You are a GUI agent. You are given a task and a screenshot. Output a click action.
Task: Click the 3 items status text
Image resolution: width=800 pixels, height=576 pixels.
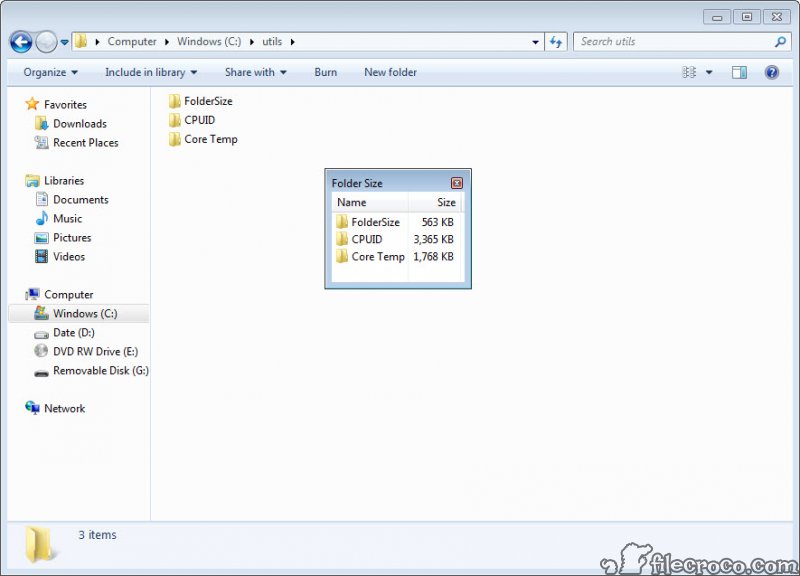click(x=97, y=535)
